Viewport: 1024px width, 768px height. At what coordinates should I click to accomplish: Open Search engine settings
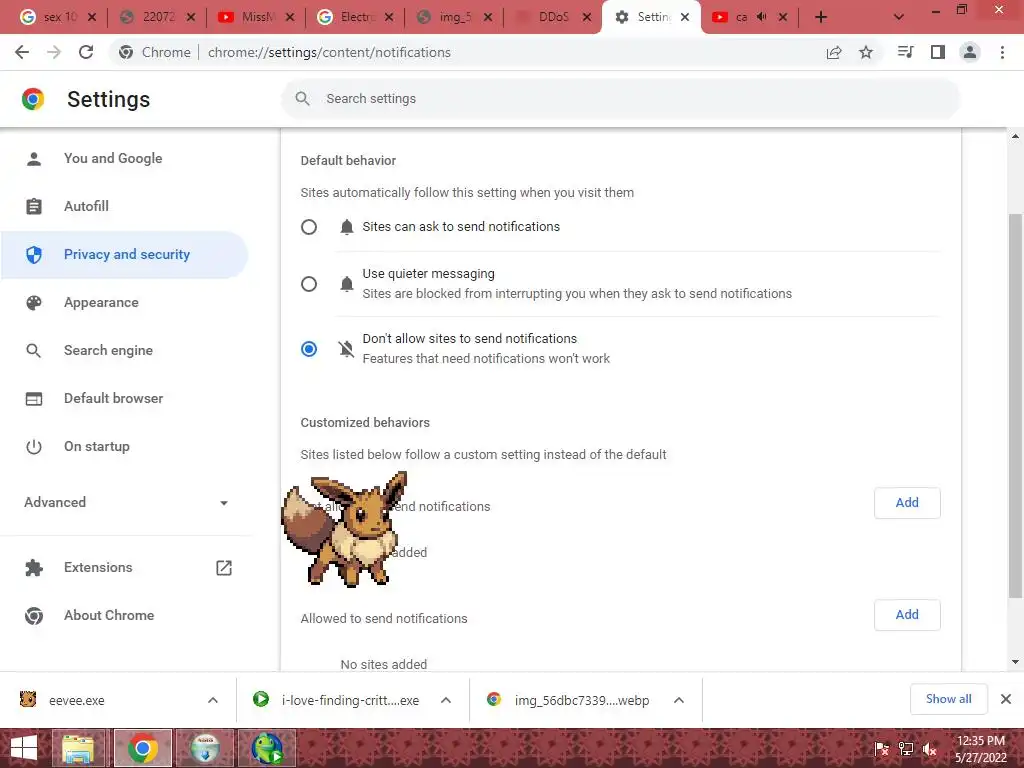click(x=124, y=351)
